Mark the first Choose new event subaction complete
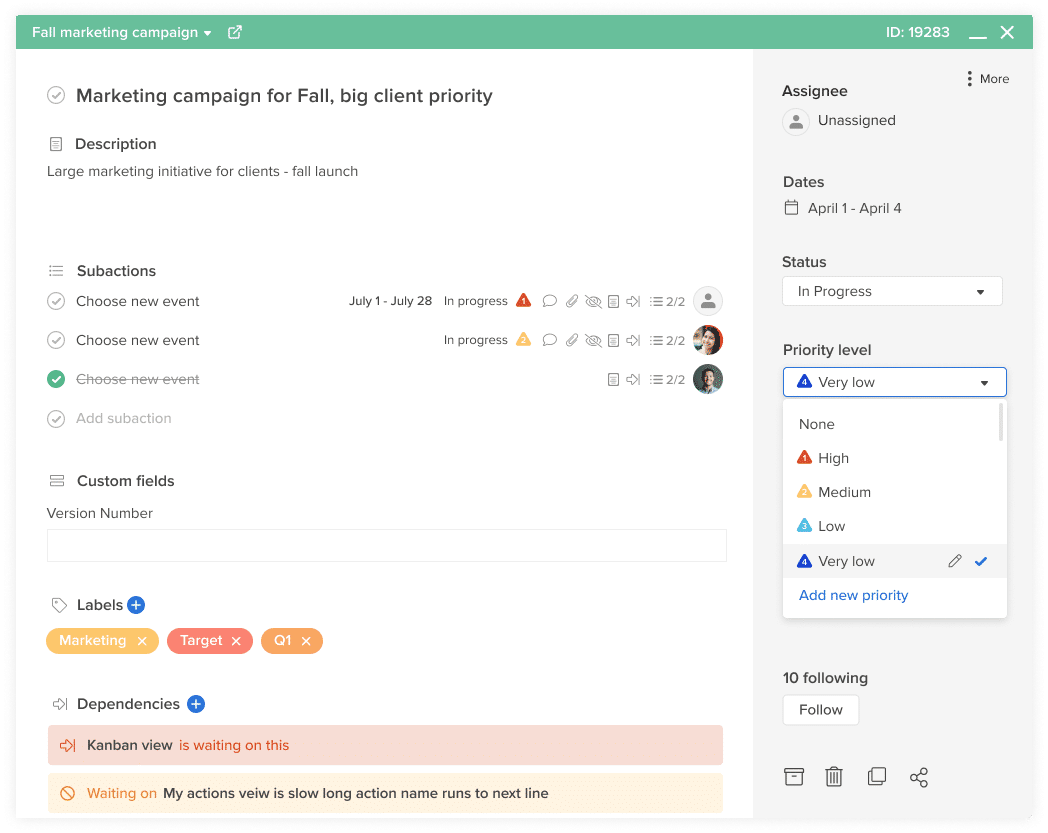Image resolution: width=1048 pixels, height=833 pixels. point(56,300)
